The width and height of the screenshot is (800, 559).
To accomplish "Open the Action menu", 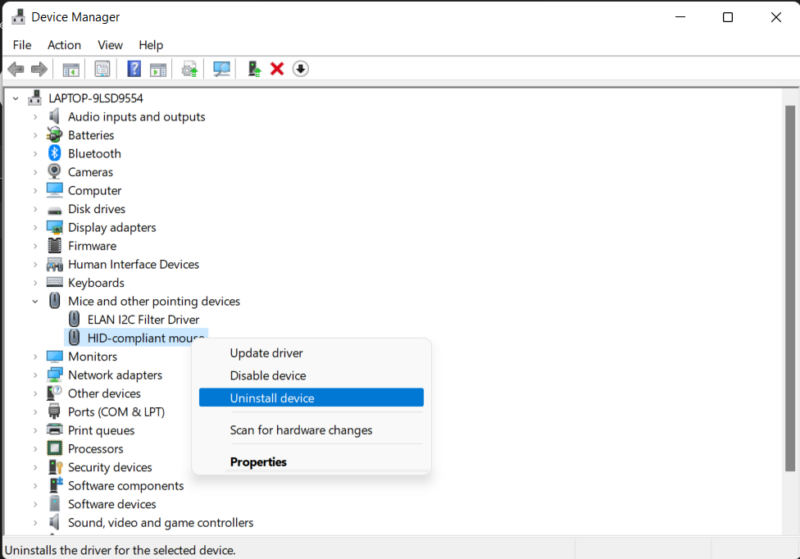I will 64,45.
